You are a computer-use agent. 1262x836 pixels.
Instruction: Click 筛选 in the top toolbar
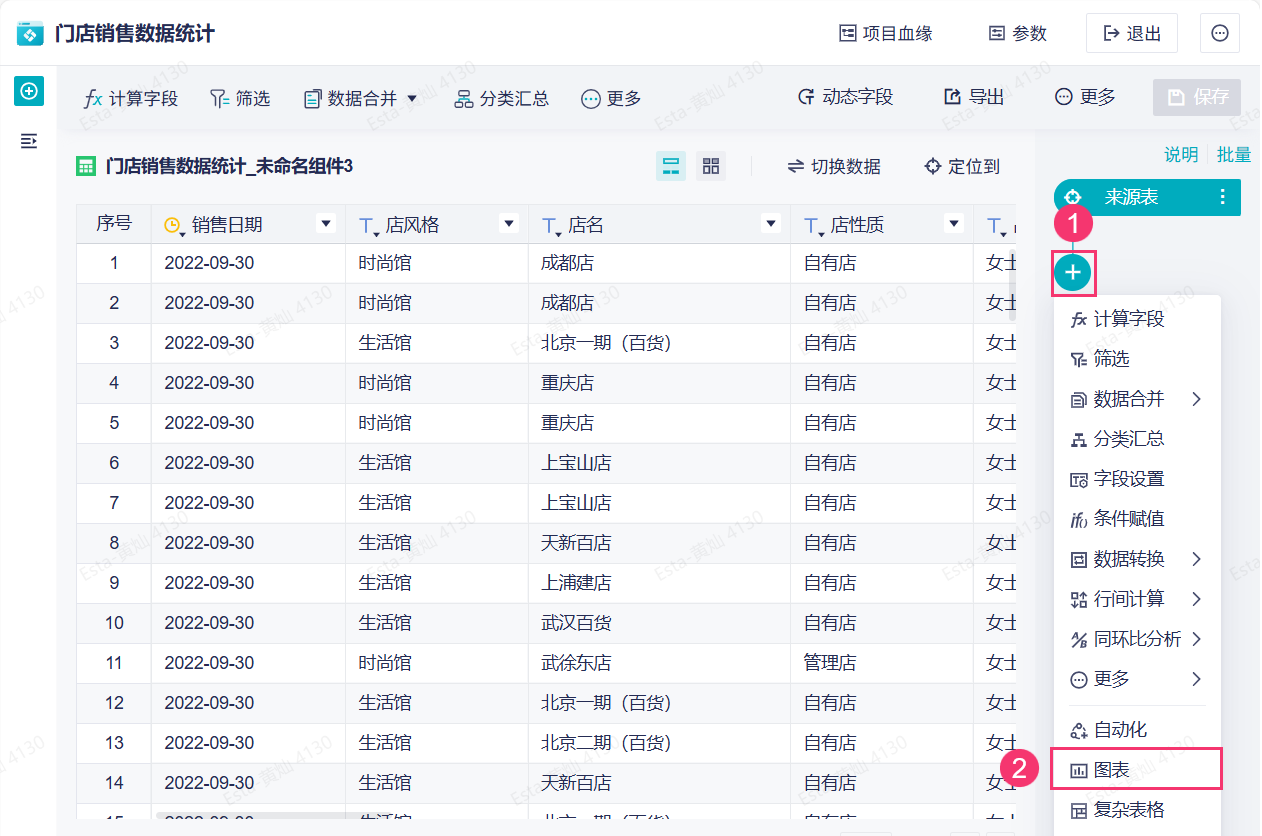240,98
